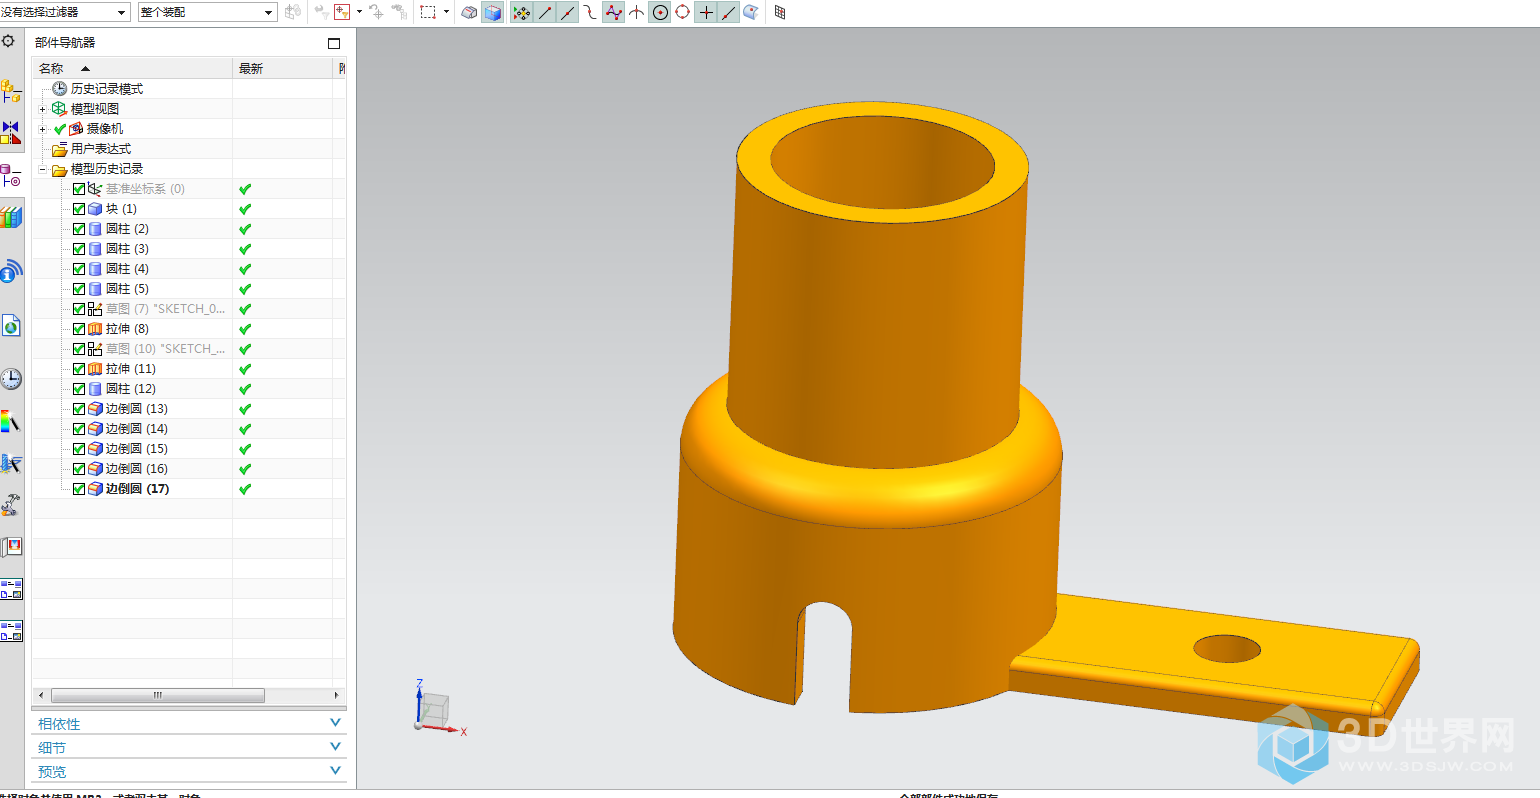Screen dimensions: 1540x798
Task: Toggle the Control Point snap icon
Action: pos(591,12)
